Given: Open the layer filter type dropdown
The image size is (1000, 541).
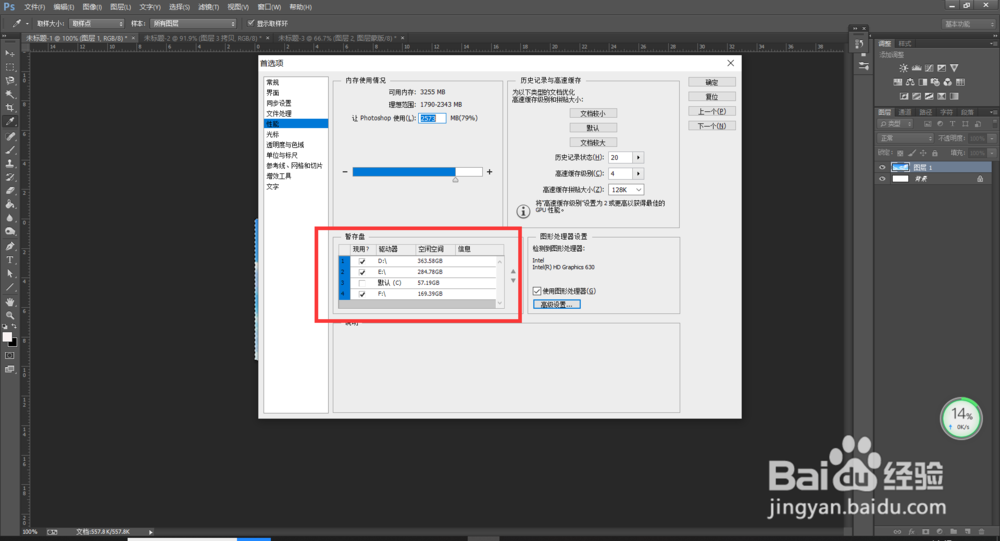Looking at the screenshot, I should click(x=896, y=124).
